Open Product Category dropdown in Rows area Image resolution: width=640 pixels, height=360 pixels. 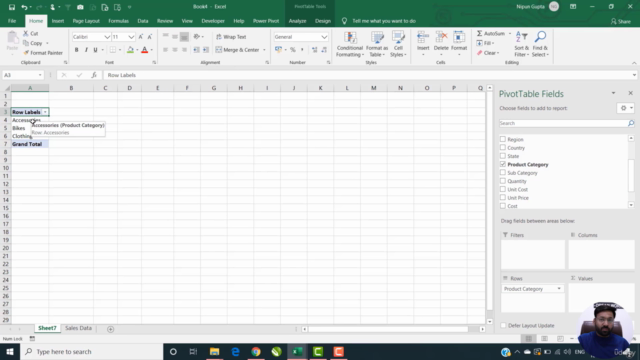pyautogui.click(x=559, y=289)
